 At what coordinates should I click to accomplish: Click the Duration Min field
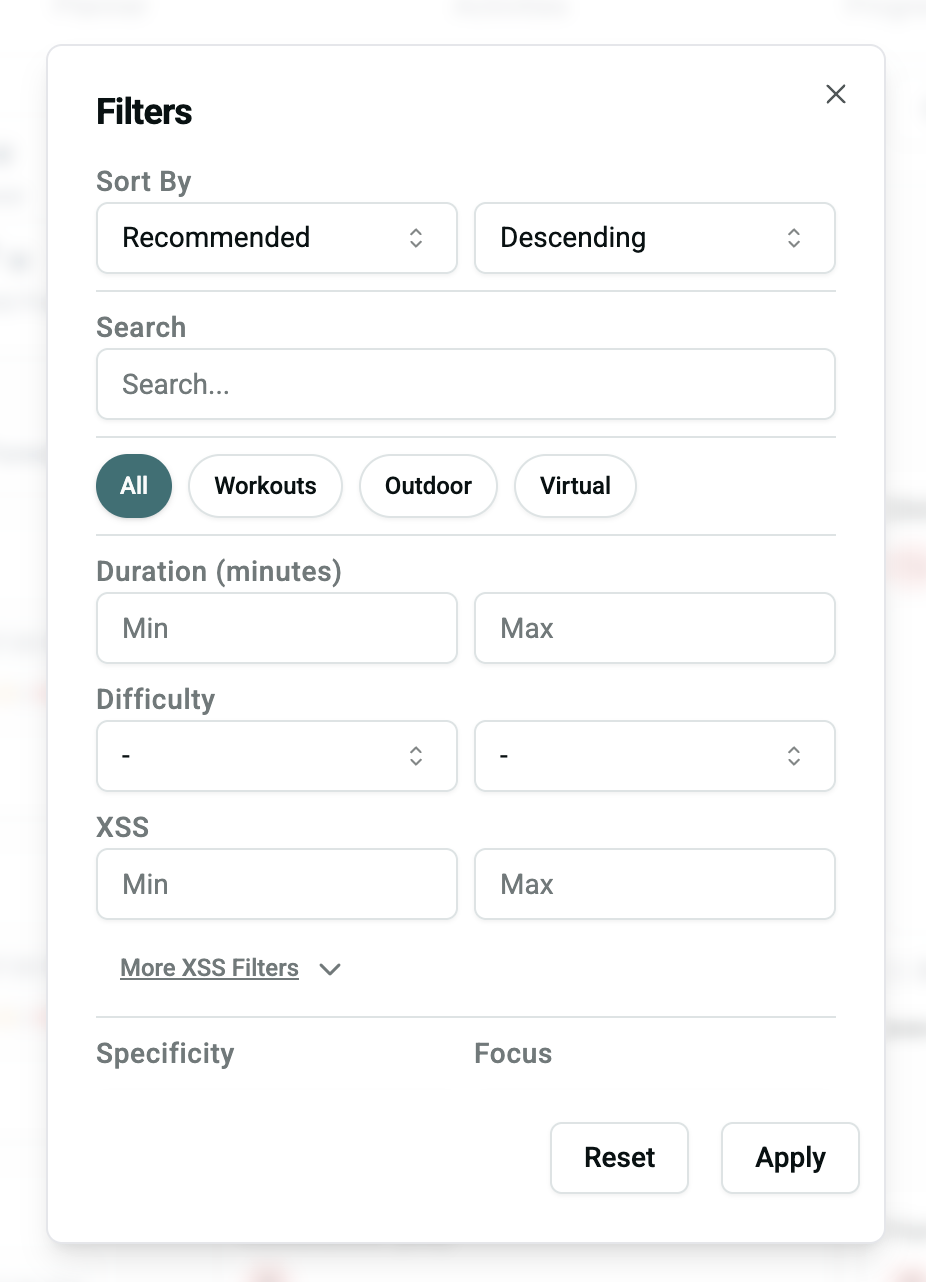(x=276, y=628)
